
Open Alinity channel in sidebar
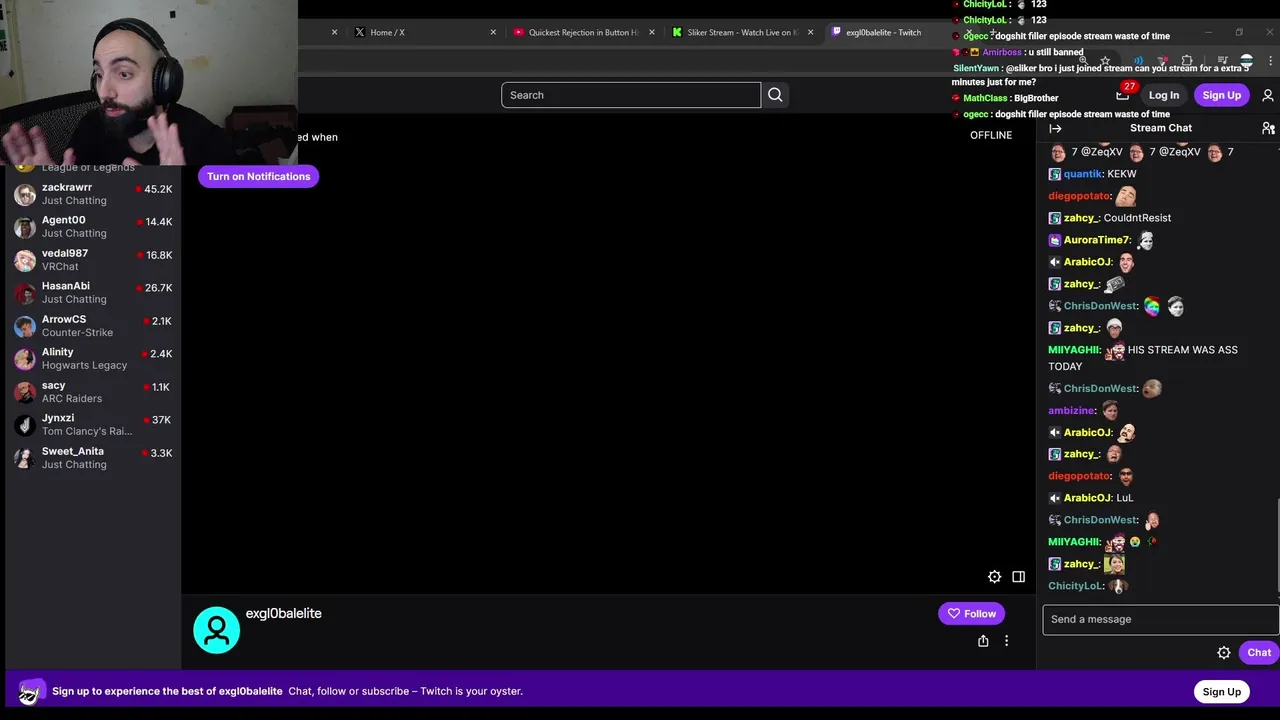pos(92,359)
